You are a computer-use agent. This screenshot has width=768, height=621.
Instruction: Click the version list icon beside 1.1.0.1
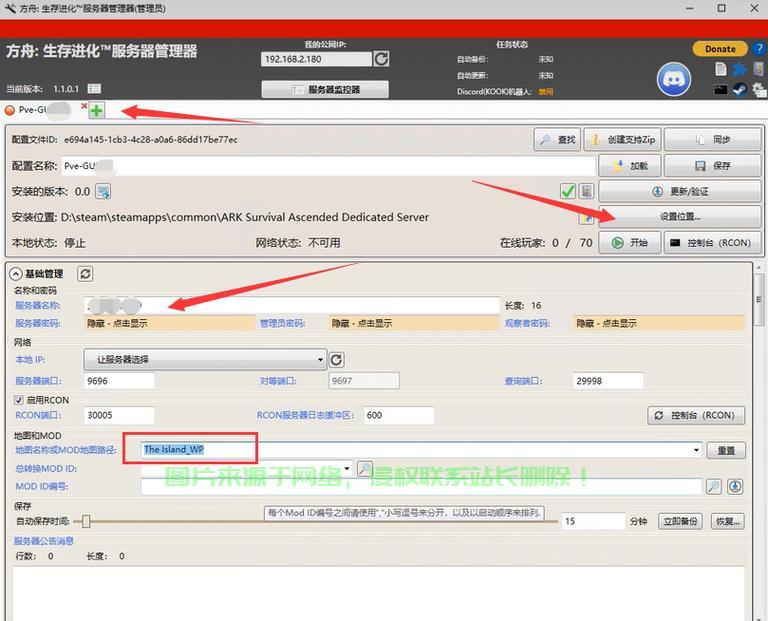(94, 89)
